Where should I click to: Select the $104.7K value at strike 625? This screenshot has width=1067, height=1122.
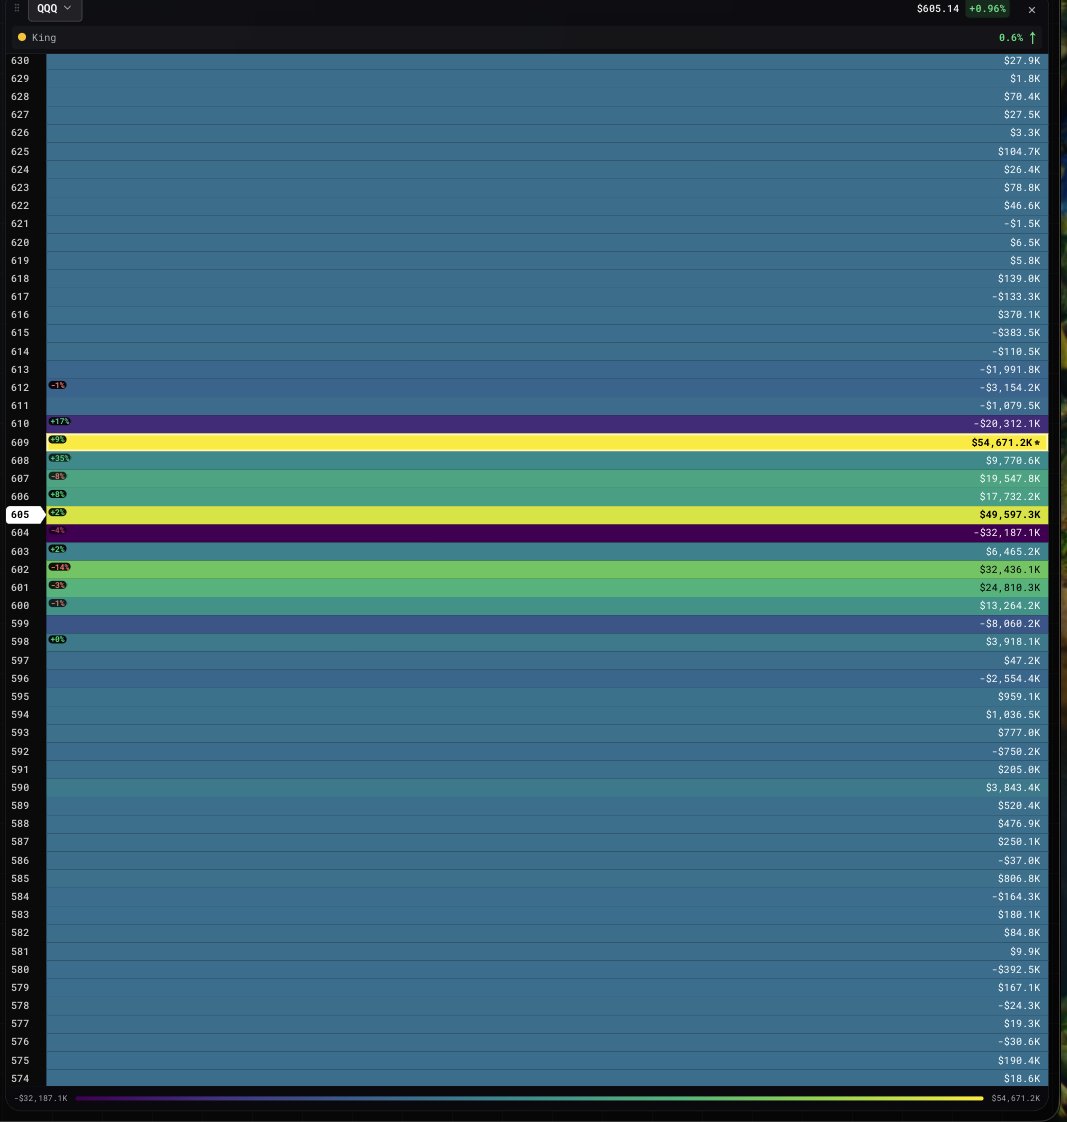click(x=1019, y=152)
